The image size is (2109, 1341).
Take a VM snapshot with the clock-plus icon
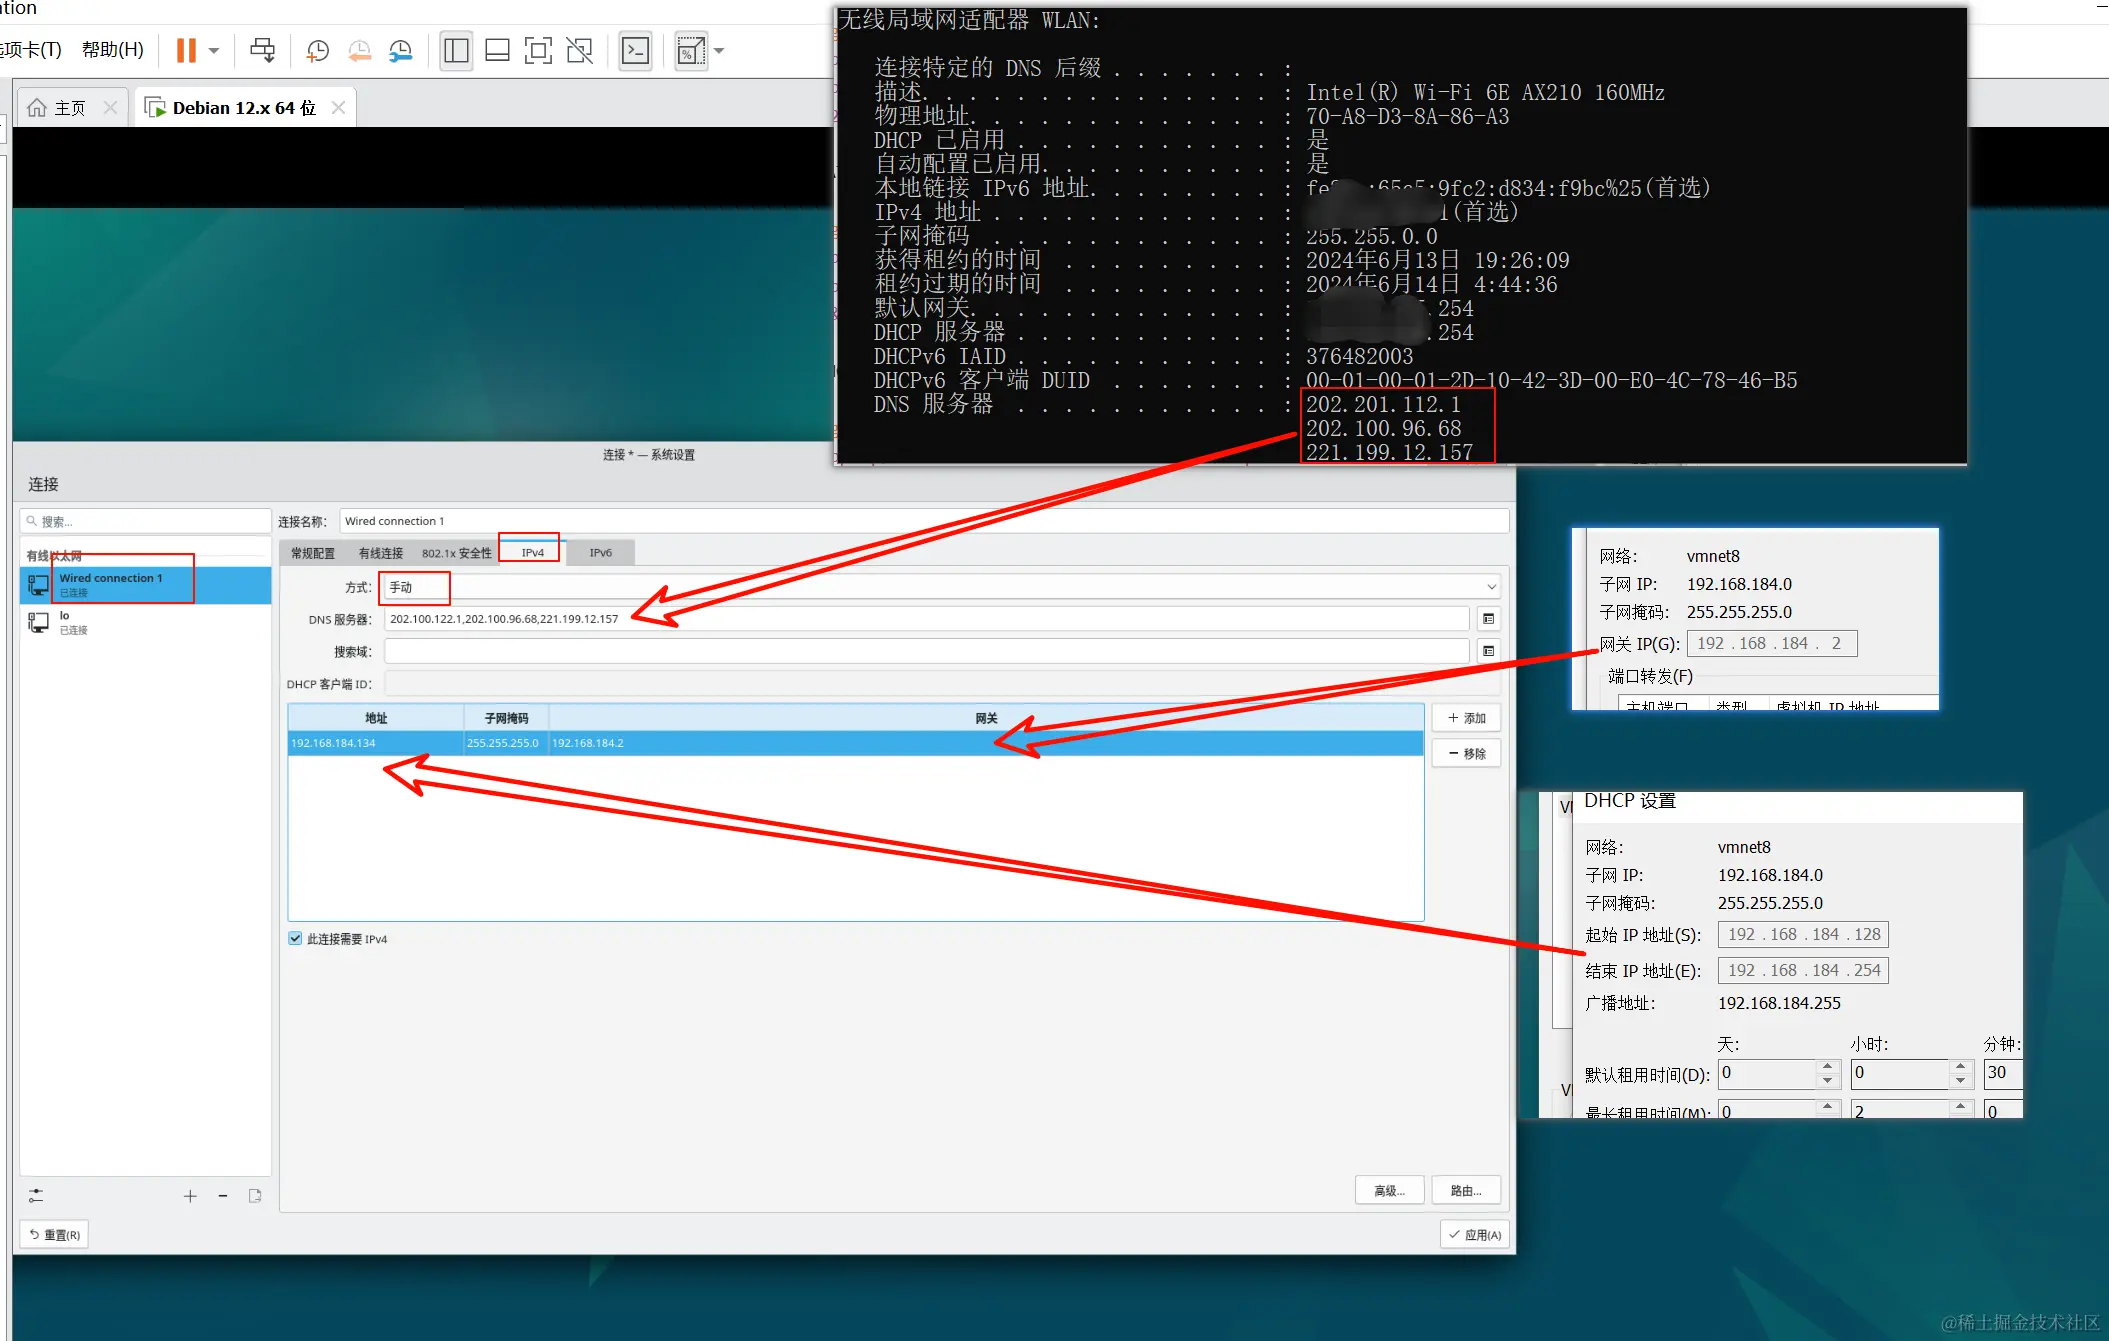tap(317, 51)
